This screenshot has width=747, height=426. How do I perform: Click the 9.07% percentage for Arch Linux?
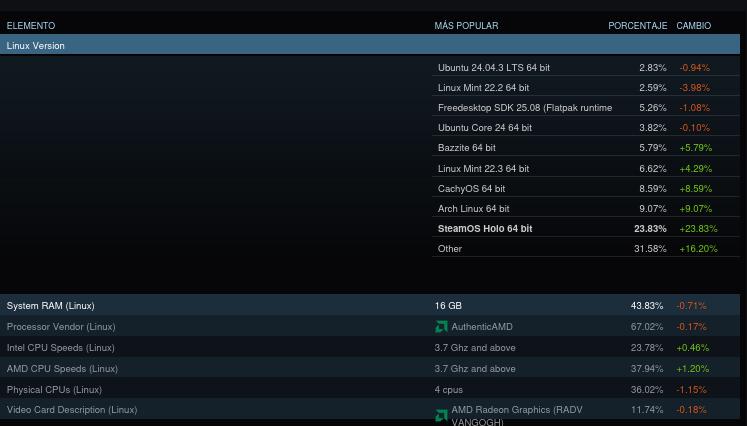coord(653,209)
